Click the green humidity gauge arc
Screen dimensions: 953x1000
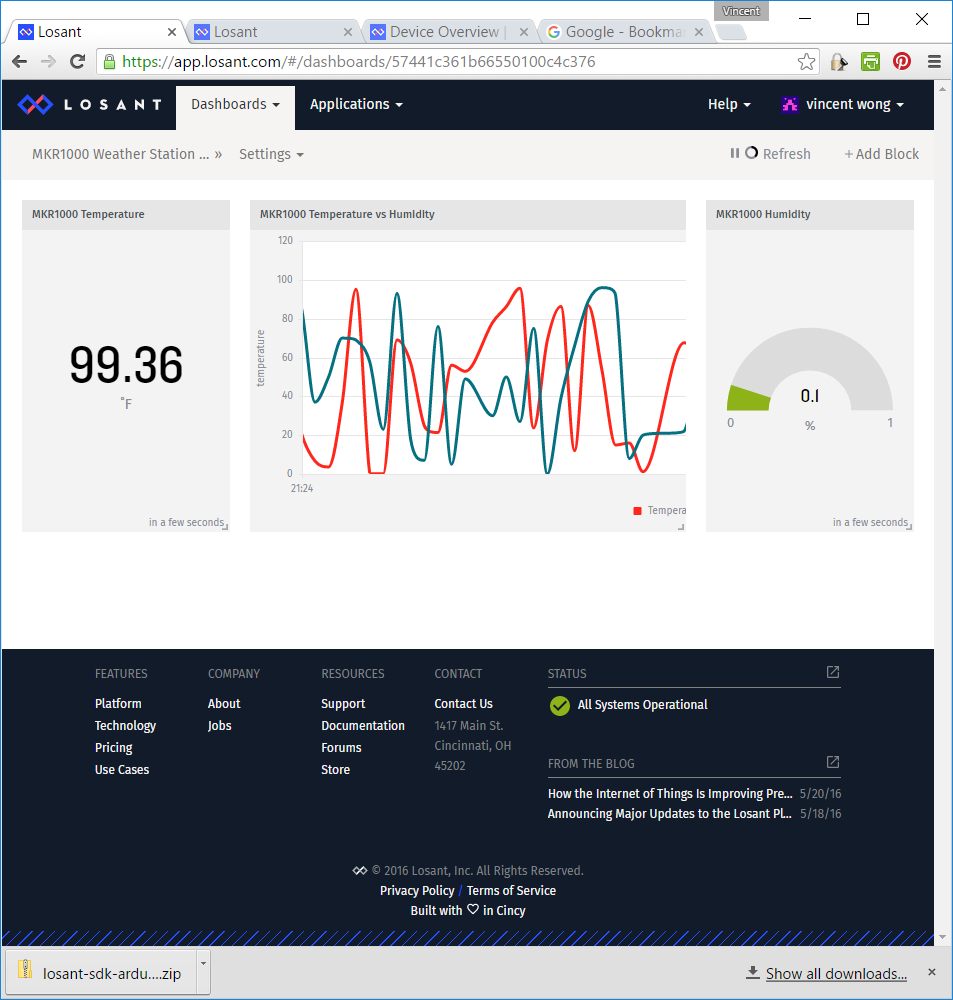748,398
